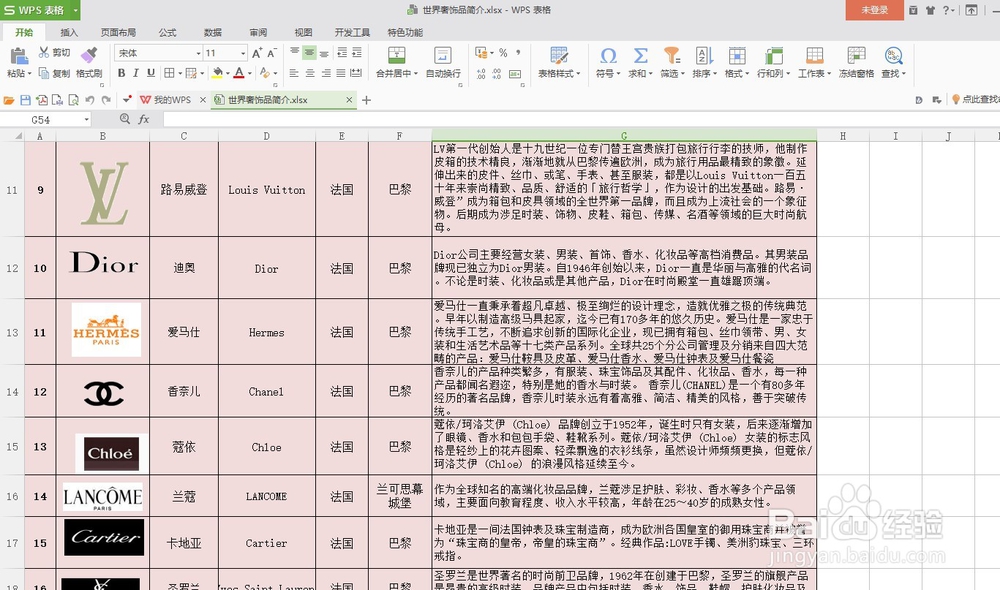Image resolution: width=1000 pixels, height=590 pixels.
Task: Click the Format (格式) cells icon
Action: pos(737,55)
